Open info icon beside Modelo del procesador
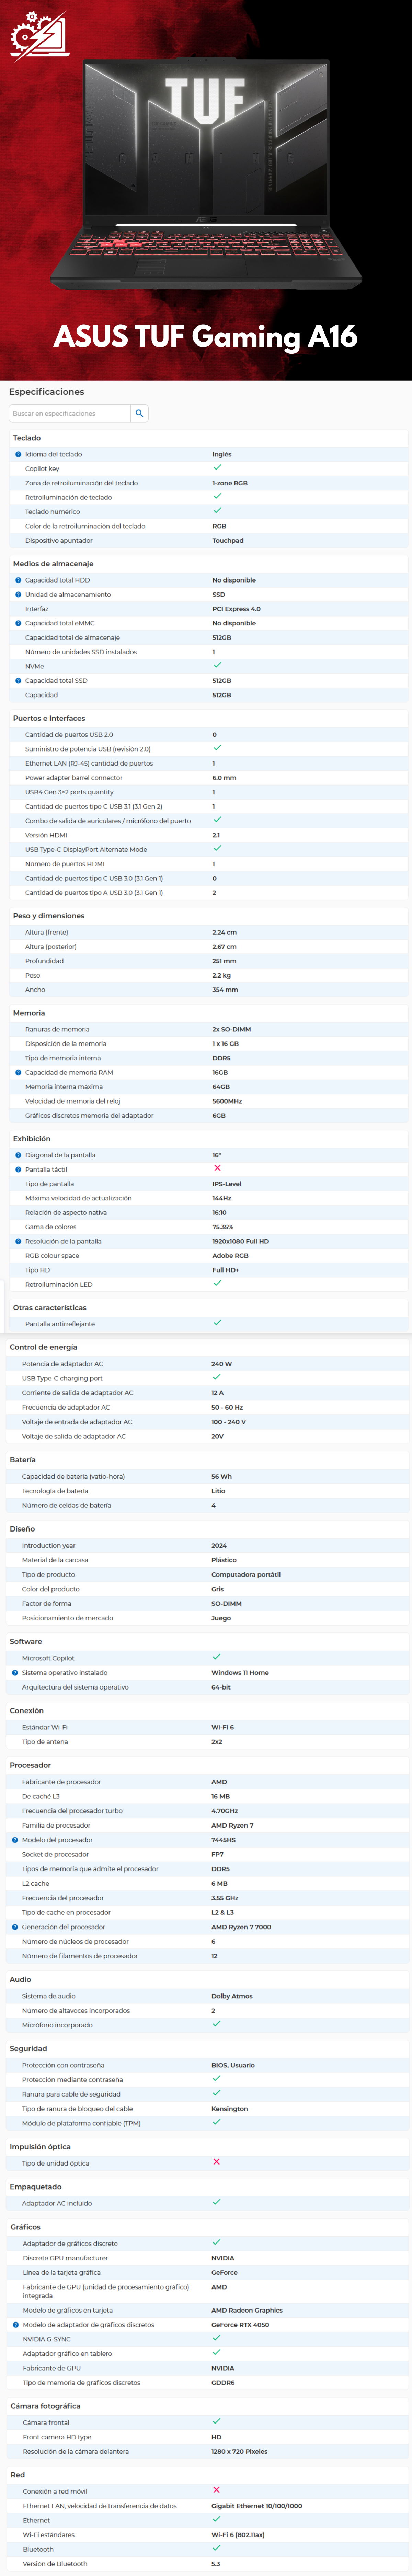The height and width of the screenshot is (2576, 412). [x=15, y=1840]
